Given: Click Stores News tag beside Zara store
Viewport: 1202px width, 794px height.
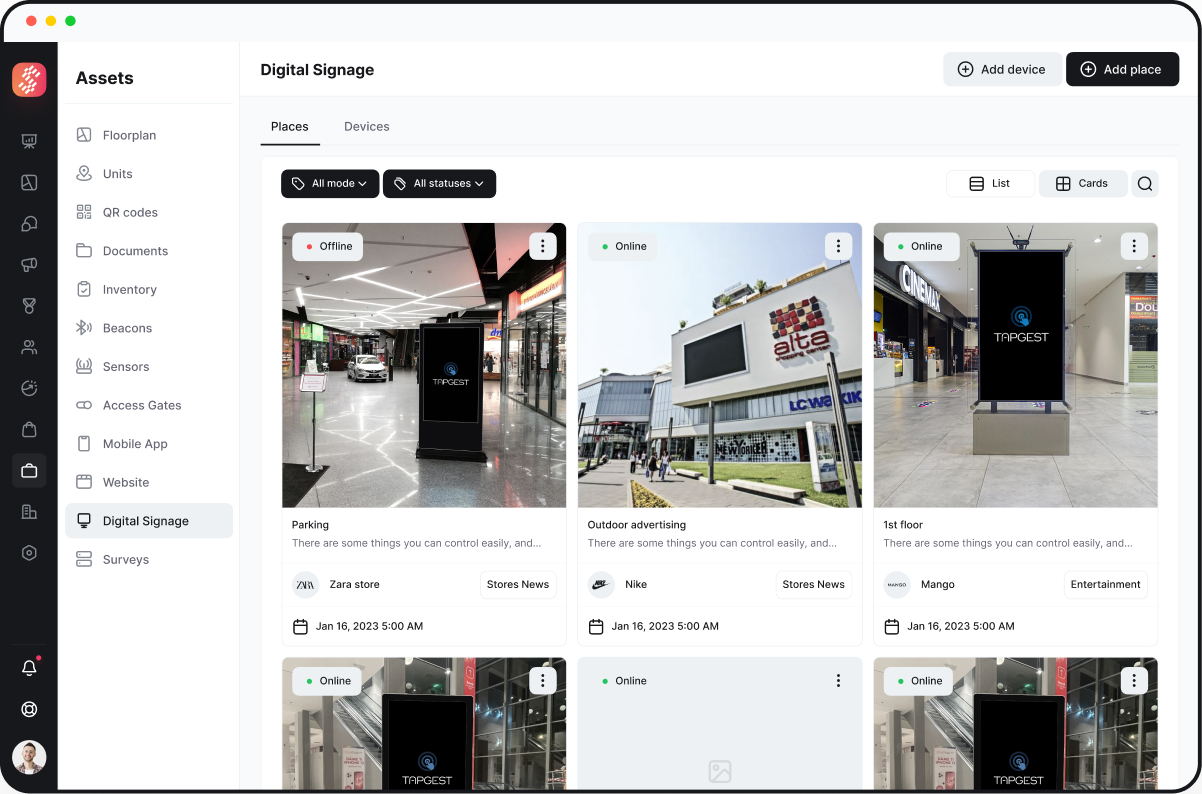Looking at the screenshot, I should tap(518, 585).
